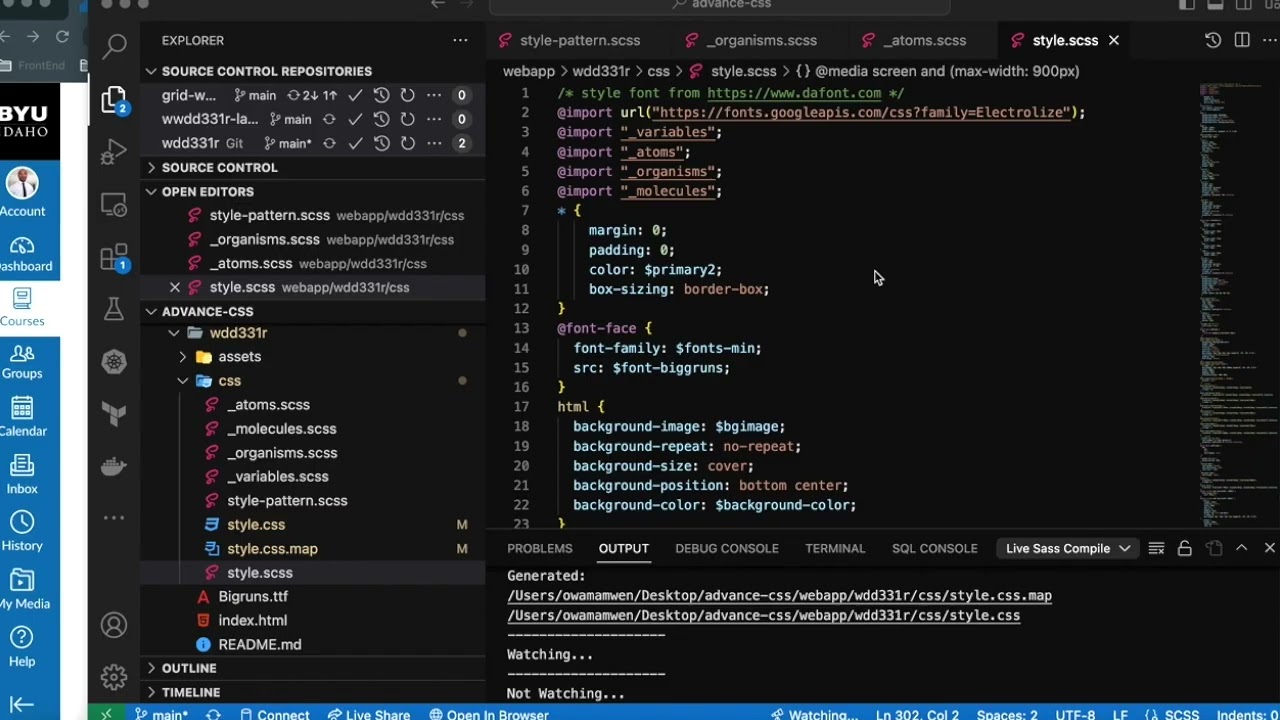Open Remote Explorer view icon
This screenshot has height=720, width=1280.
pos(114,205)
